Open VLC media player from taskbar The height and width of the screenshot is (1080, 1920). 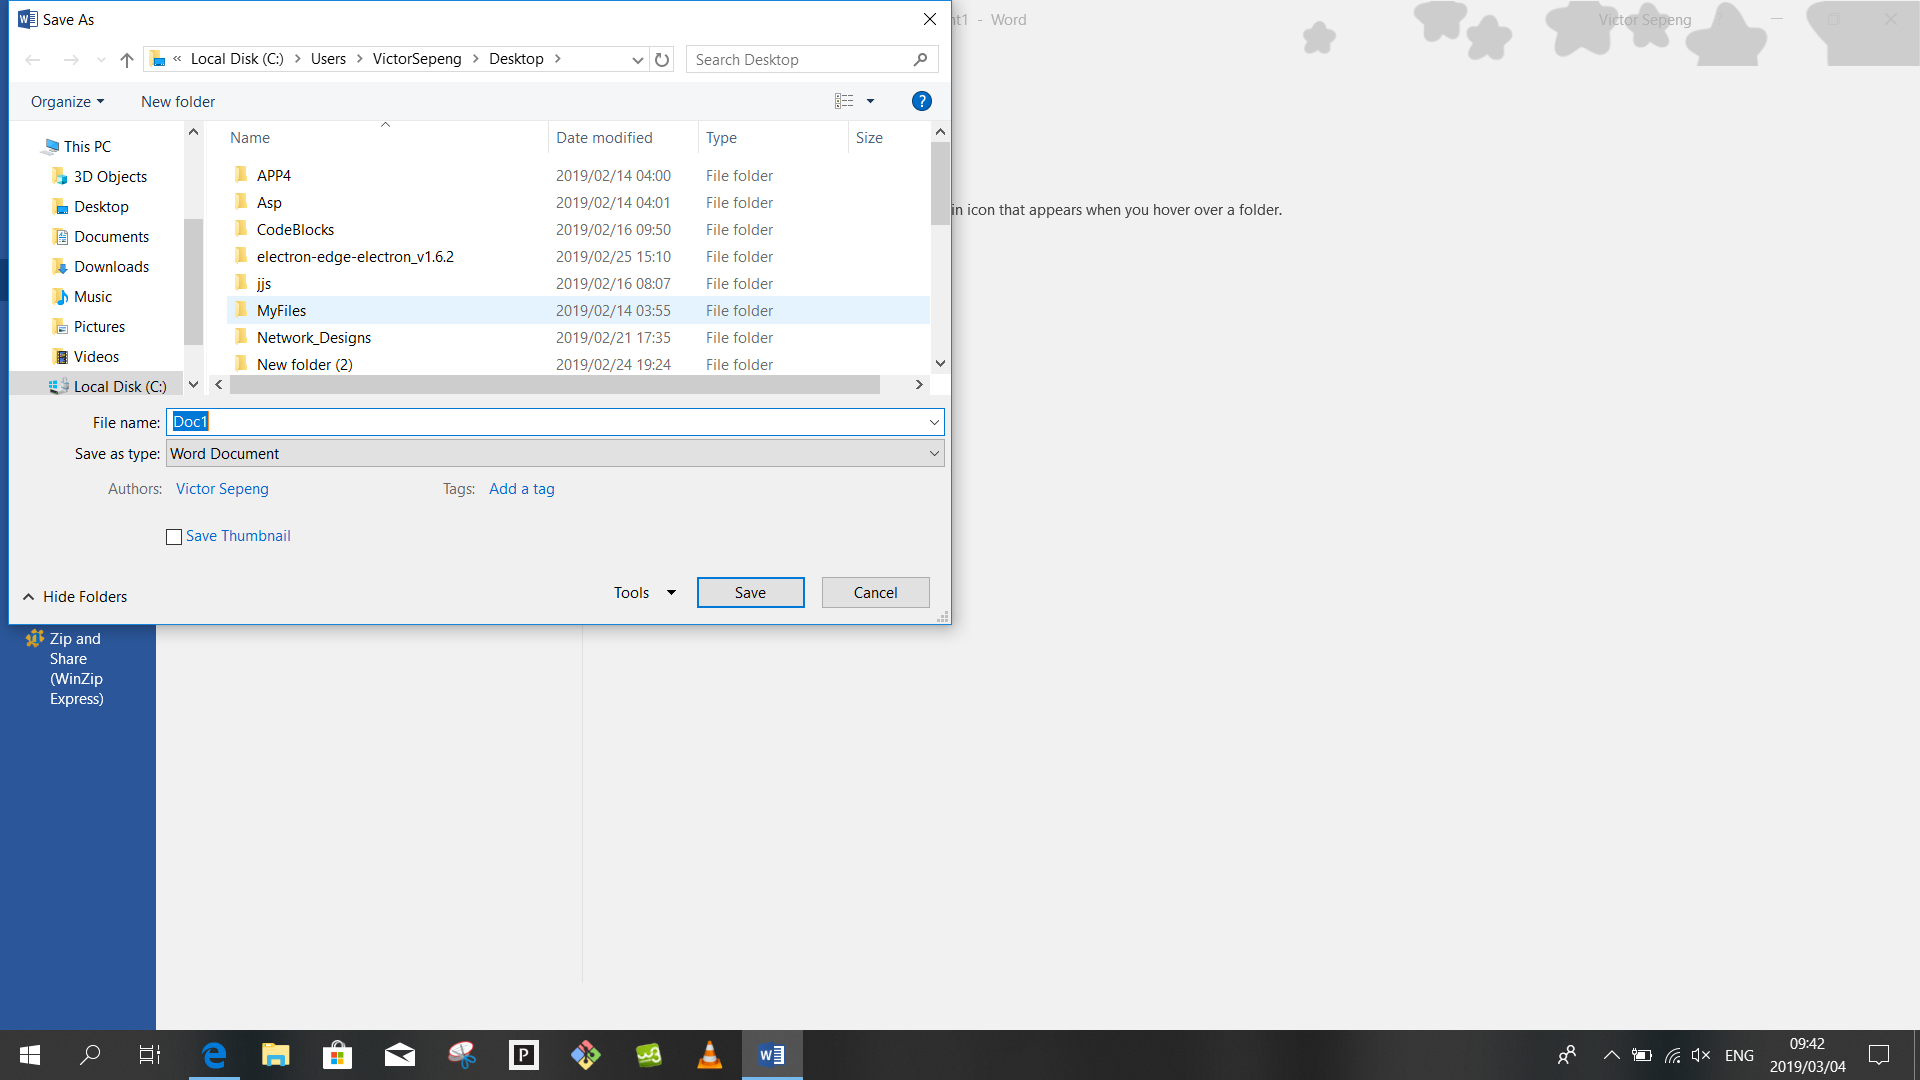coord(709,1055)
